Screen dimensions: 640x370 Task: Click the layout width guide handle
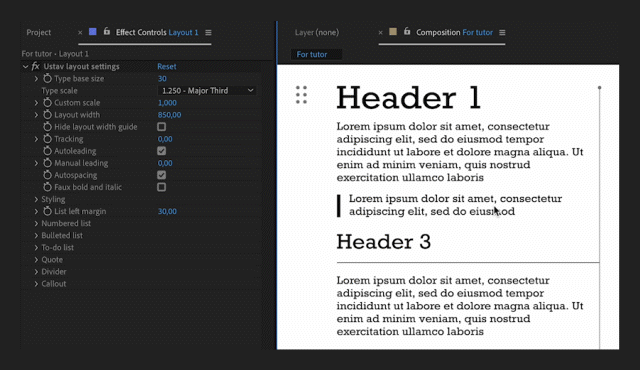(599, 88)
